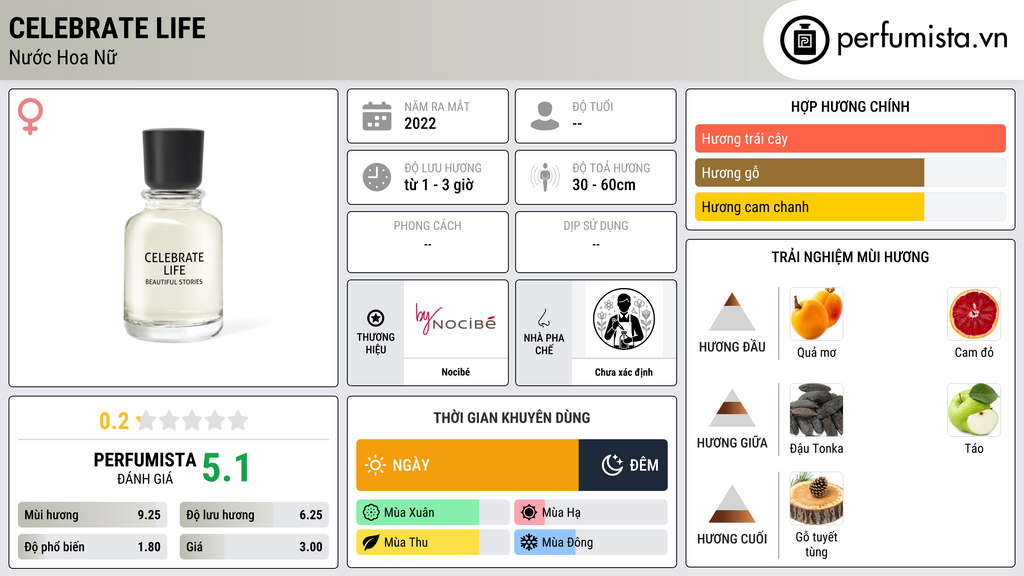Screen dimensions: 1024x576
Task: Click the person silhouette age icon
Action: [x=545, y=116]
